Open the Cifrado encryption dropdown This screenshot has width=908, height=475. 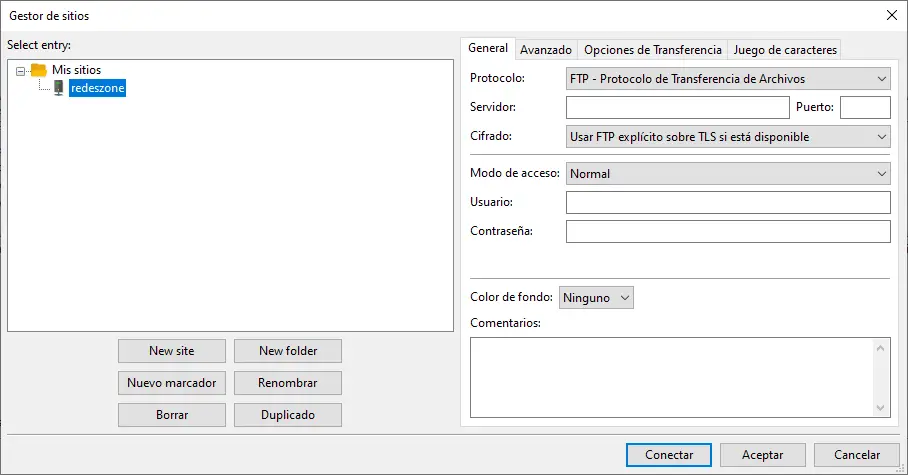coord(727,137)
